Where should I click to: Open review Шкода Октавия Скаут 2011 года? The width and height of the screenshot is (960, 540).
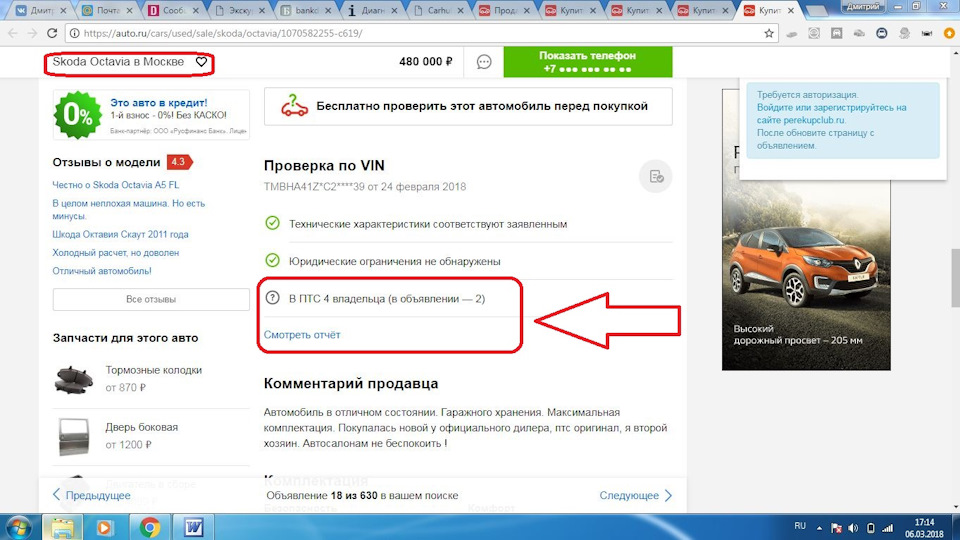120,234
